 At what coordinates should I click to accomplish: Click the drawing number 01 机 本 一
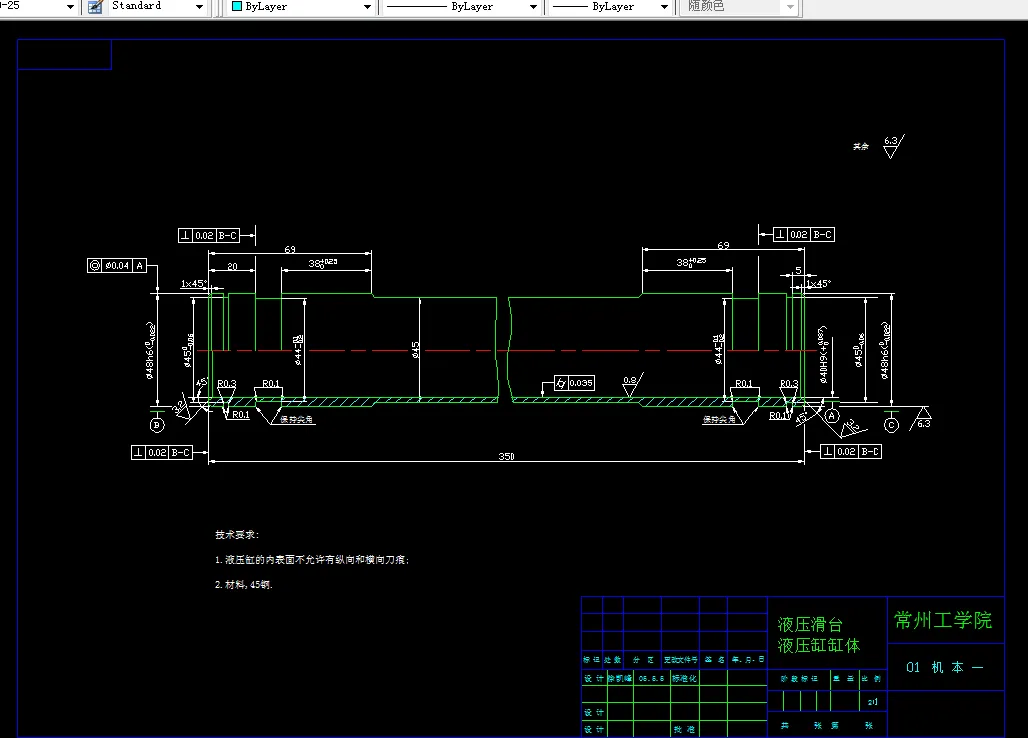[944, 667]
